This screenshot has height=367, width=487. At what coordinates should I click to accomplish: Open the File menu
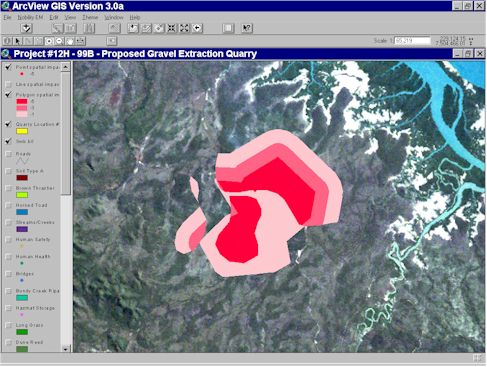coord(7,17)
